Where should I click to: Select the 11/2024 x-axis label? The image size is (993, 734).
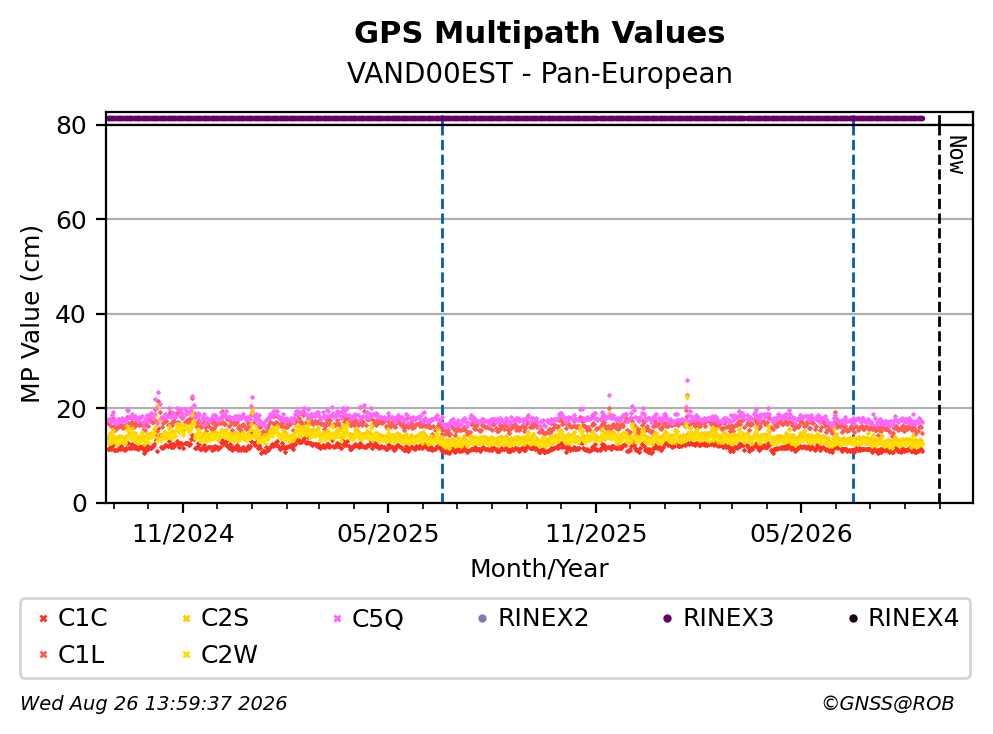click(x=183, y=534)
